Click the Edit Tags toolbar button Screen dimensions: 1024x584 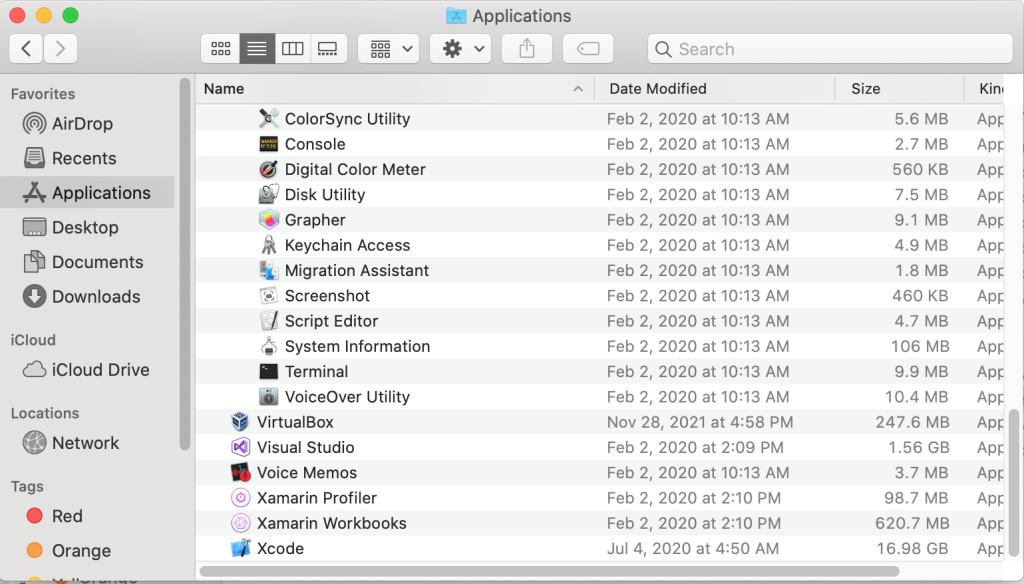pos(588,48)
